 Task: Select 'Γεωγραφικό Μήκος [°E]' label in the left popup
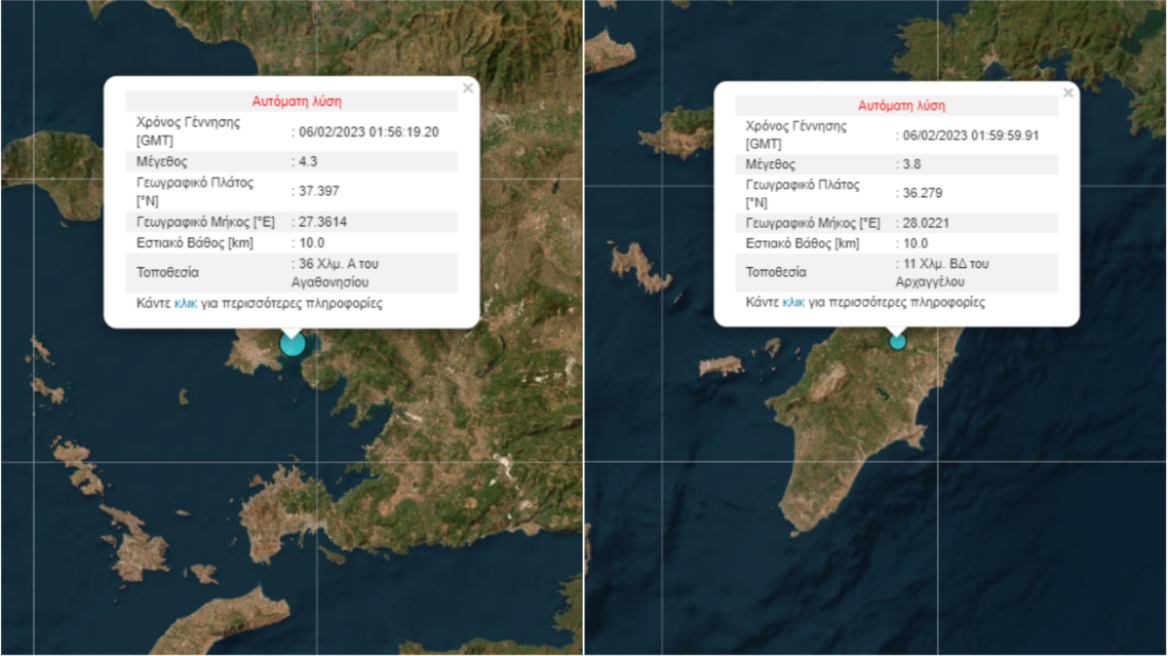[x=206, y=222]
